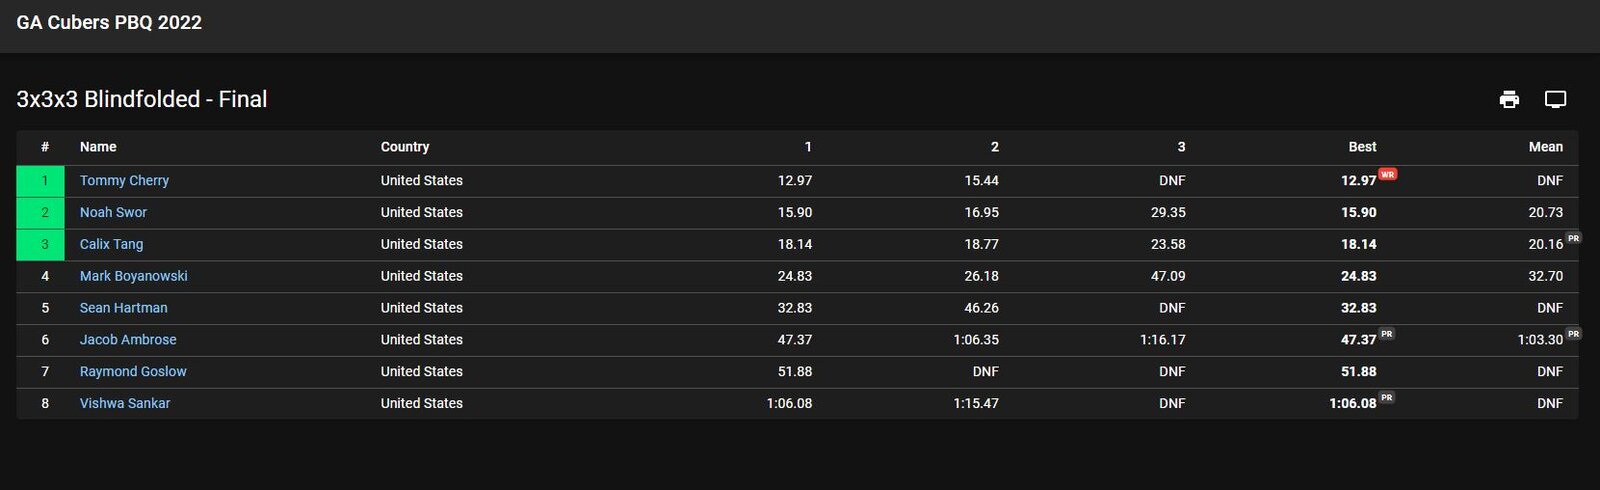Click the green rank 1 cell
Viewport: 1600px width, 490px height.
point(40,181)
